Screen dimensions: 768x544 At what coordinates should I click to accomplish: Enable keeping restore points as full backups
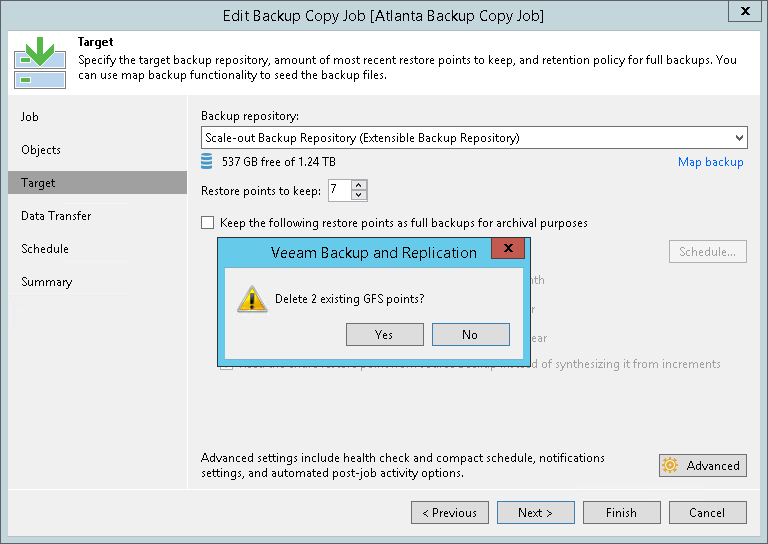tap(208, 223)
